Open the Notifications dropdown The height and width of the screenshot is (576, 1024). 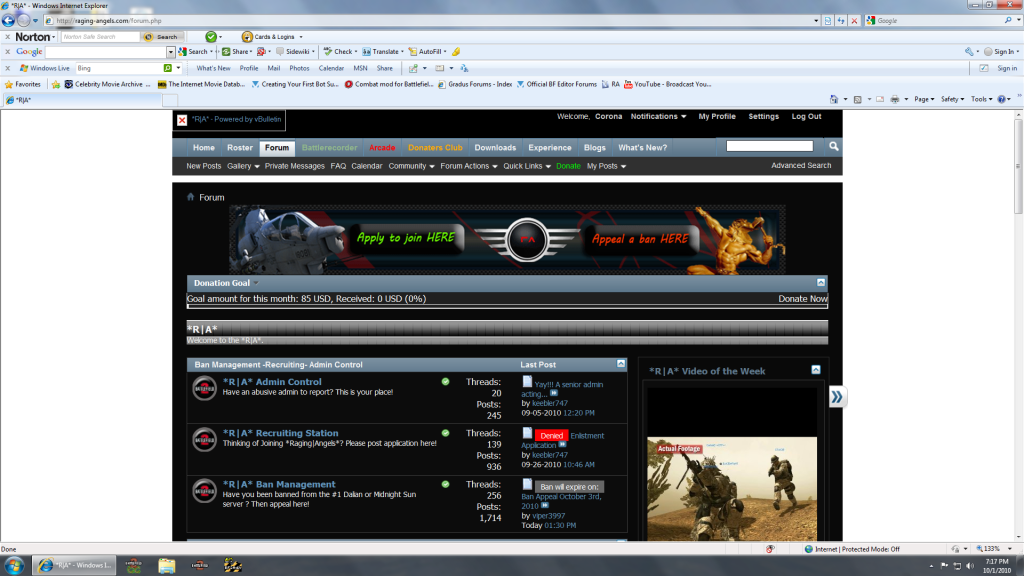pyautogui.click(x=658, y=116)
